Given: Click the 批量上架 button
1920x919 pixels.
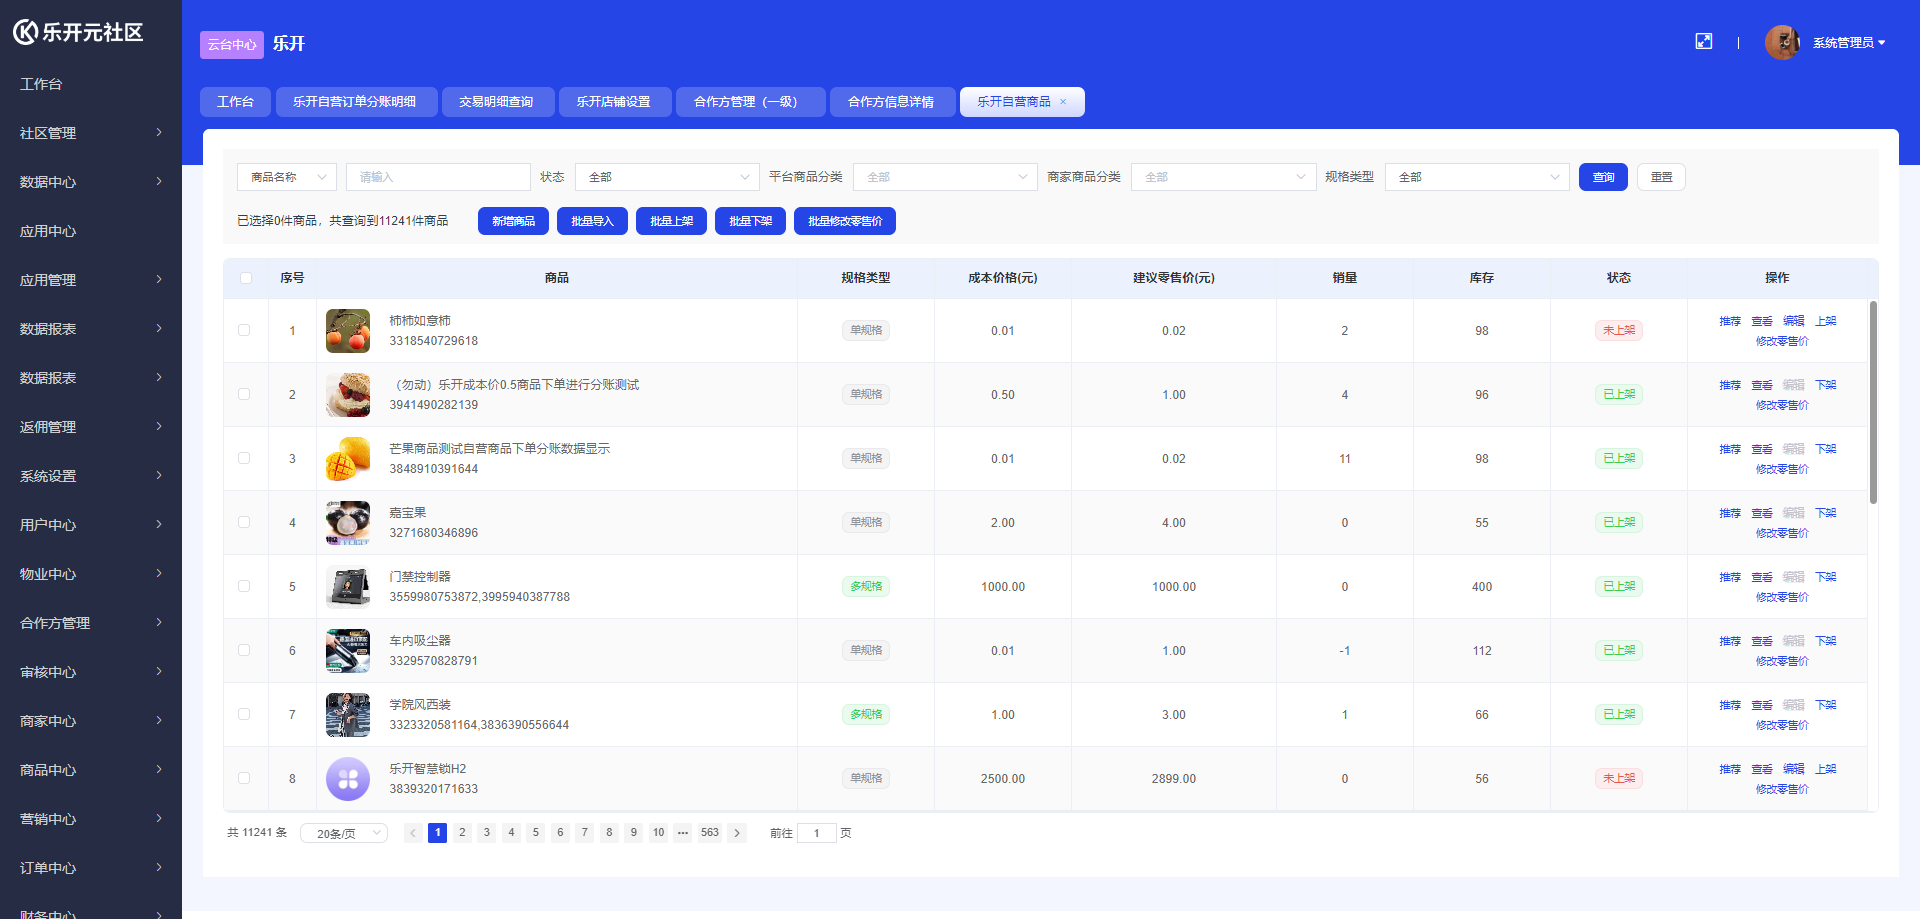Looking at the screenshot, I should pyautogui.click(x=671, y=221).
